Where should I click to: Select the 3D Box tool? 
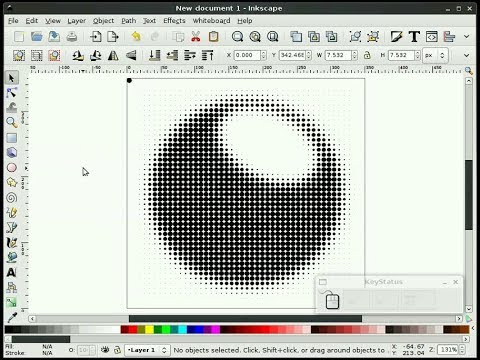pos(12,152)
